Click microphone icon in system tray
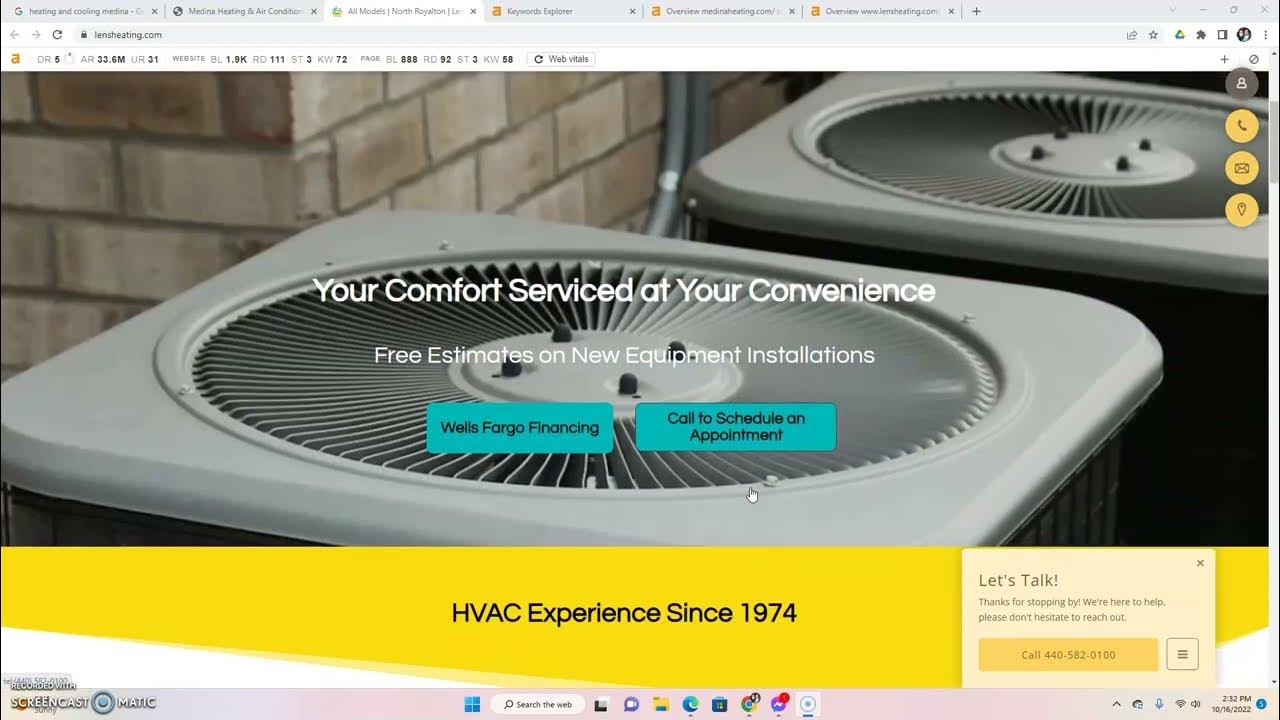The height and width of the screenshot is (720, 1280). pos(1159,704)
